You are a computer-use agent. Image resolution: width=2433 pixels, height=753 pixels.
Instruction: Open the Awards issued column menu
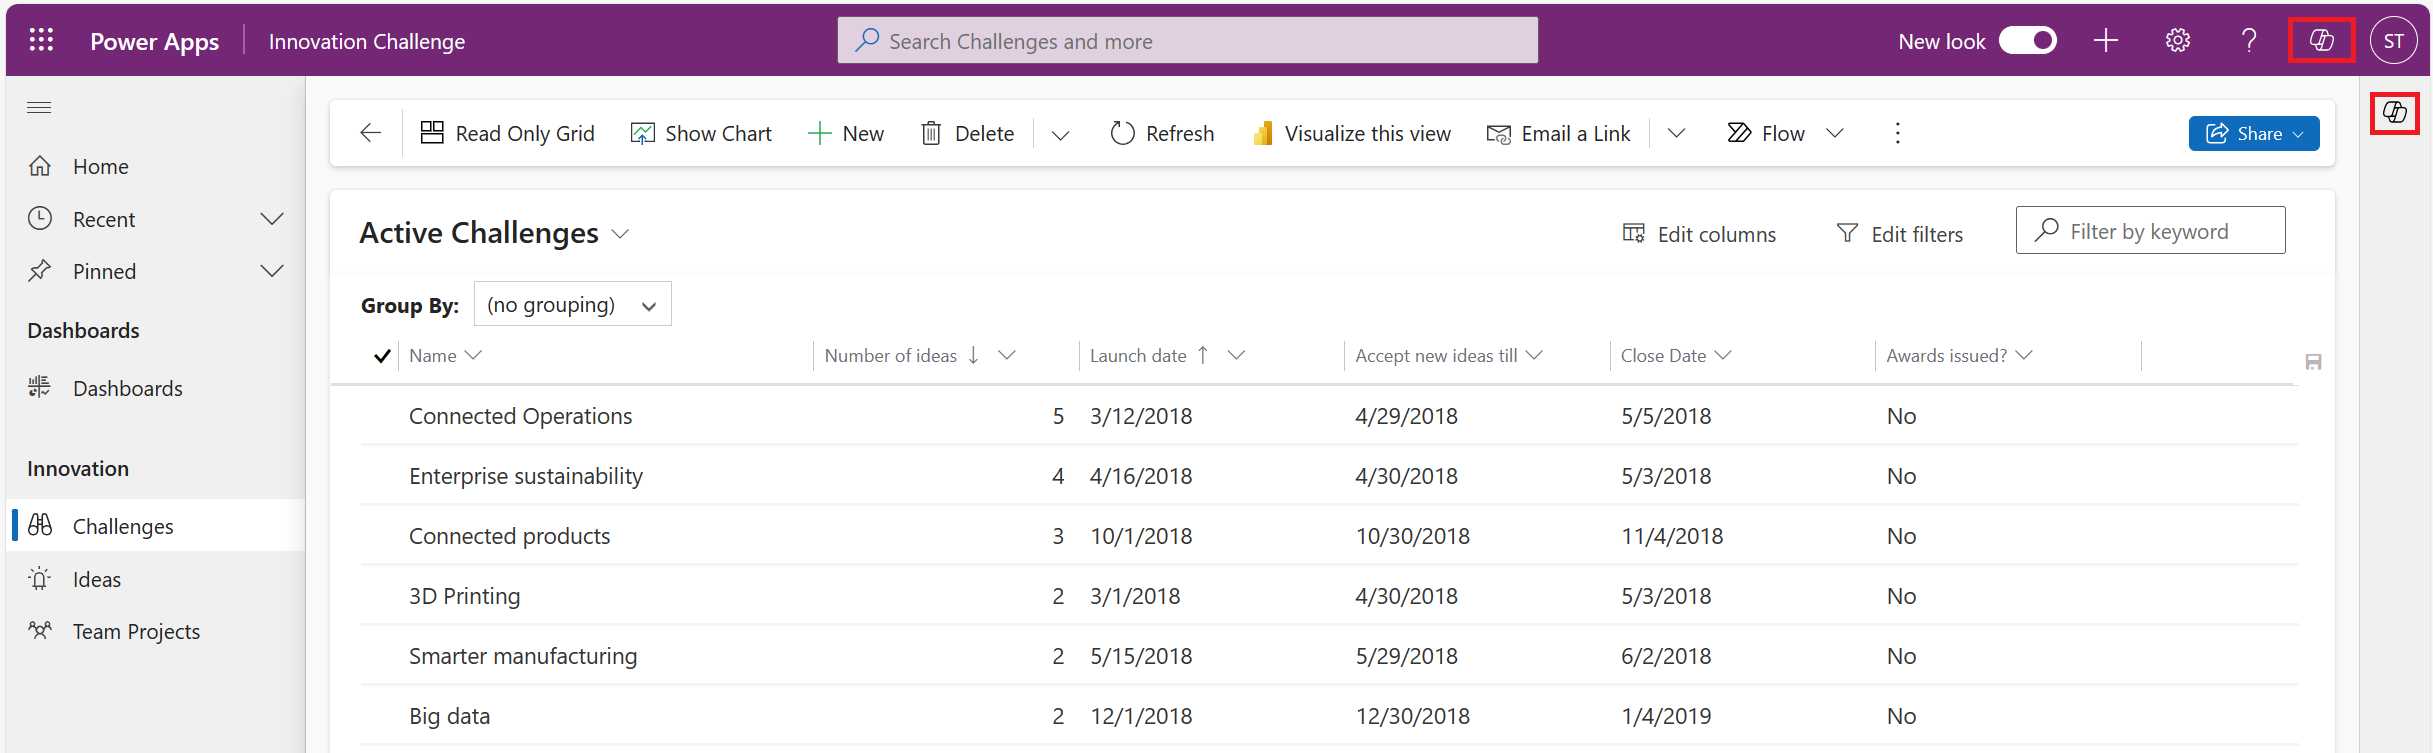tap(2024, 355)
